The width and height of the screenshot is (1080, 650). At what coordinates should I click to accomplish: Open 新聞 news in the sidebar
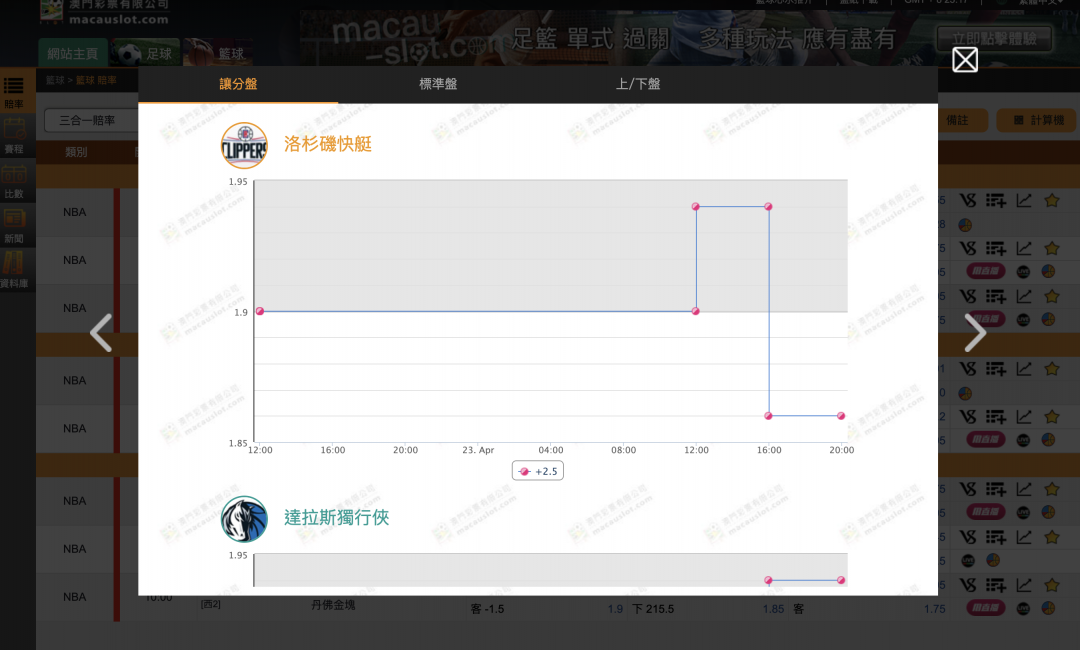(x=14, y=227)
